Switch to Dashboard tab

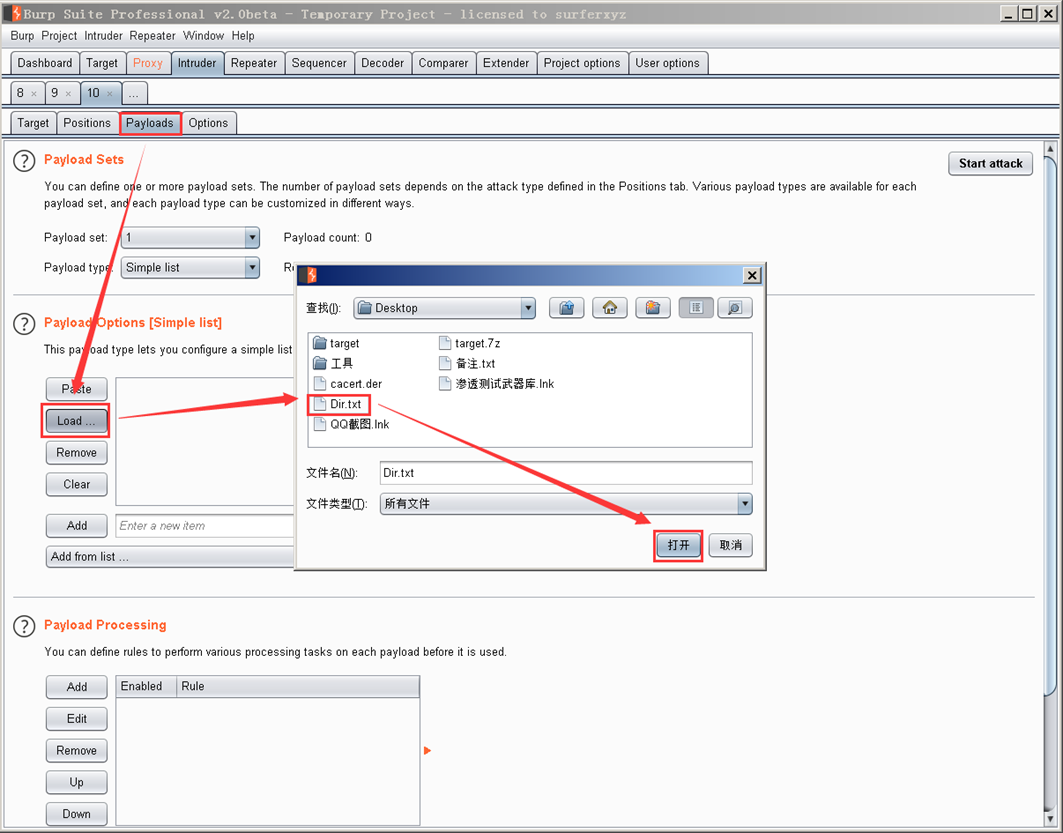point(45,63)
